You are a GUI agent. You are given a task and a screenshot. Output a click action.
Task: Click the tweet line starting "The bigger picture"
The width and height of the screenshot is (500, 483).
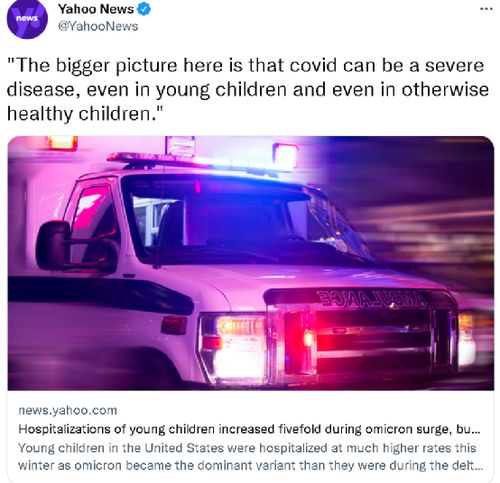(245, 65)
